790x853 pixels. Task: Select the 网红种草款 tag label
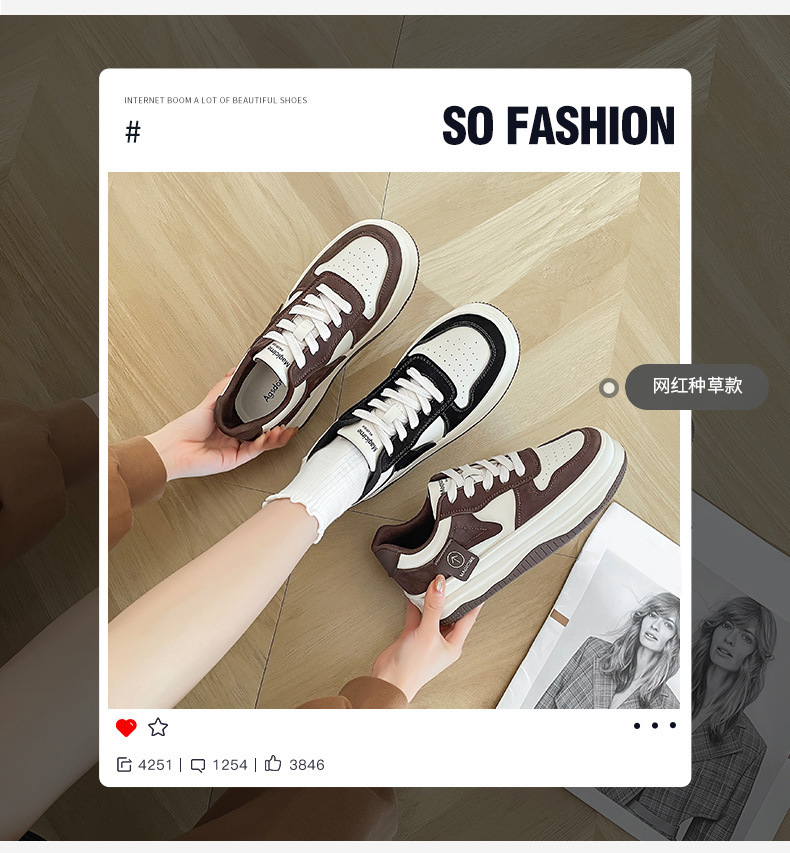coord(697,386)
